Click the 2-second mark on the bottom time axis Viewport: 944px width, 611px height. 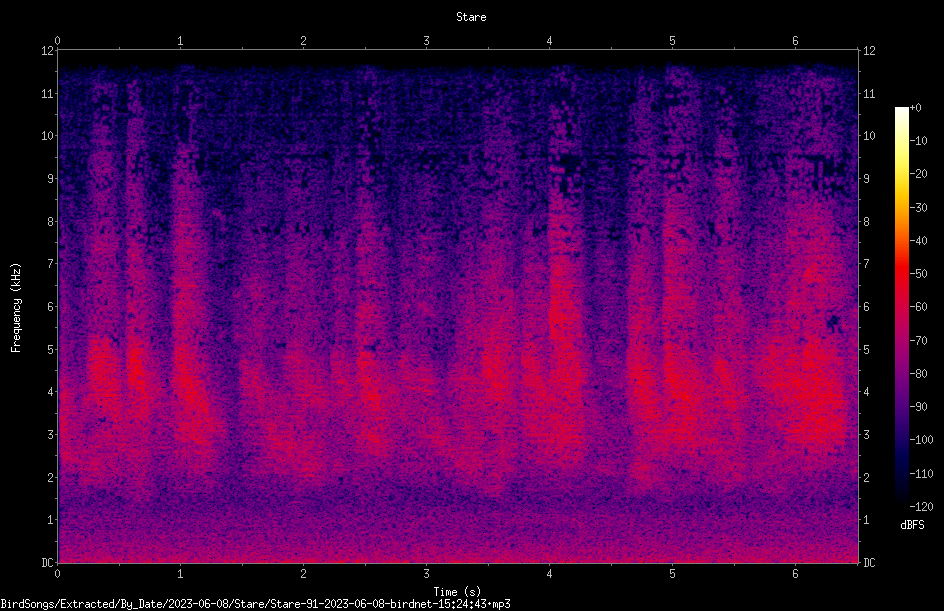pyautogui.click(x=303, y=574)
